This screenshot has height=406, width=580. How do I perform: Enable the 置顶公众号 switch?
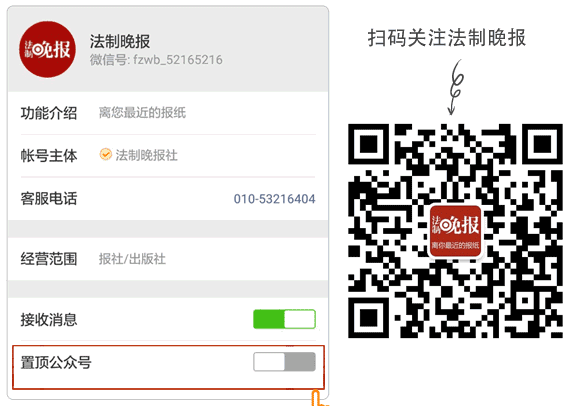[x=284, y=362]
